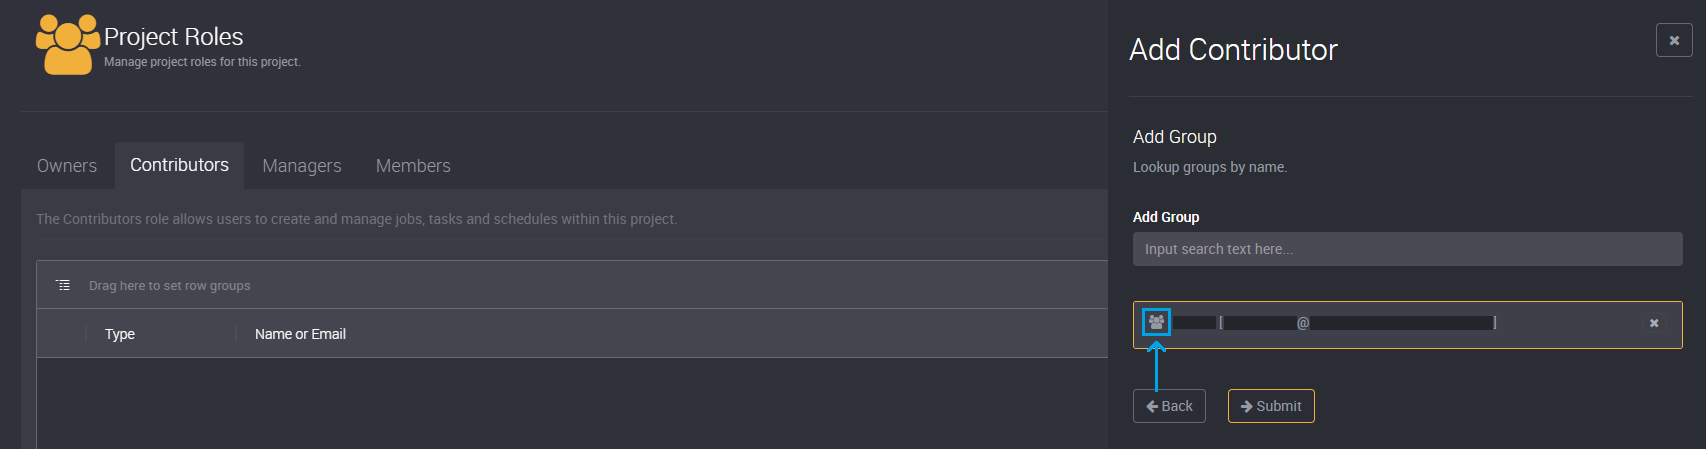
Task: Focus the Add Group search field
Action: (1407, 249)
